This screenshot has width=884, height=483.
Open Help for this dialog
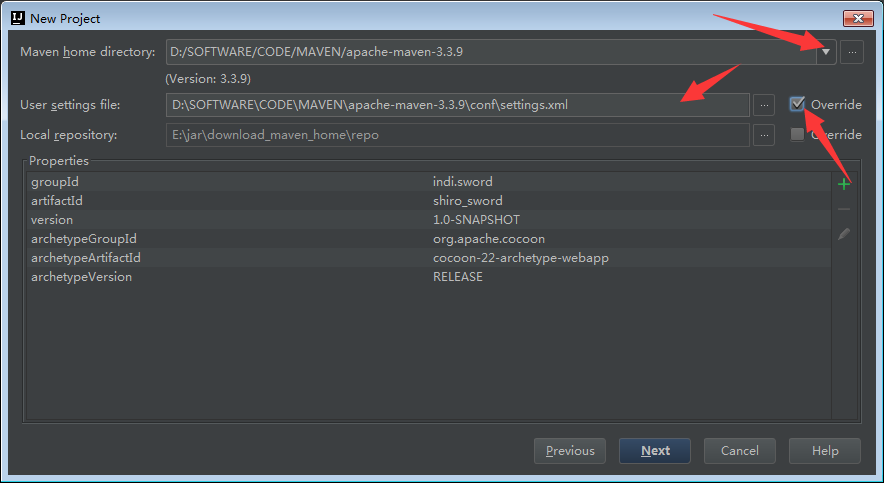point(825,451)
